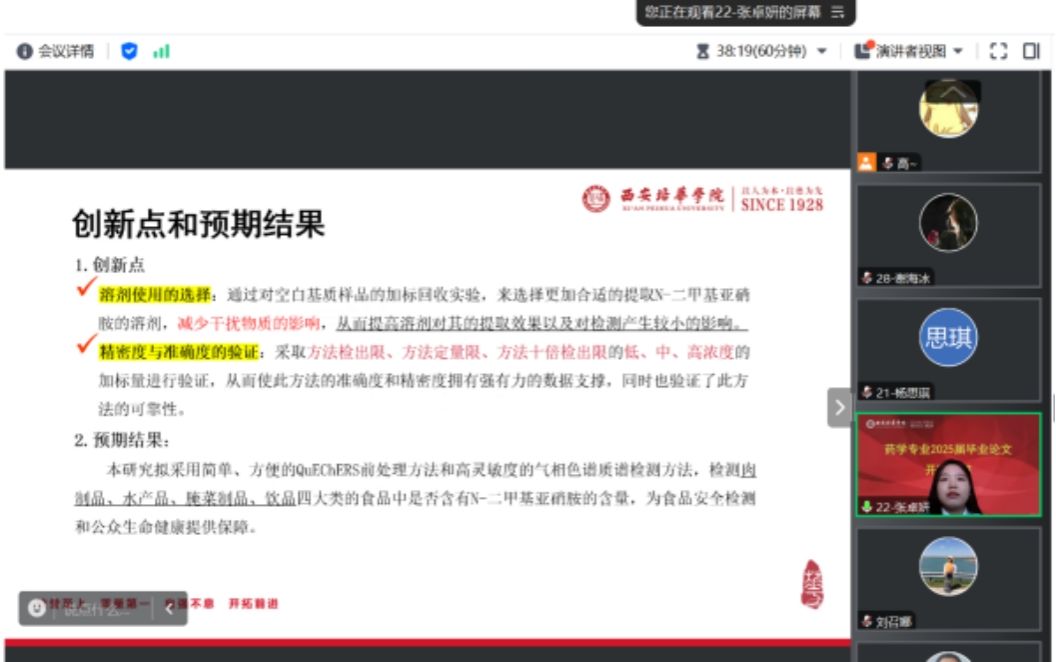Screen dimensions: 1056x662
Task: Click muted microphone icon next to 21-杨思琪
Action: 867,392
